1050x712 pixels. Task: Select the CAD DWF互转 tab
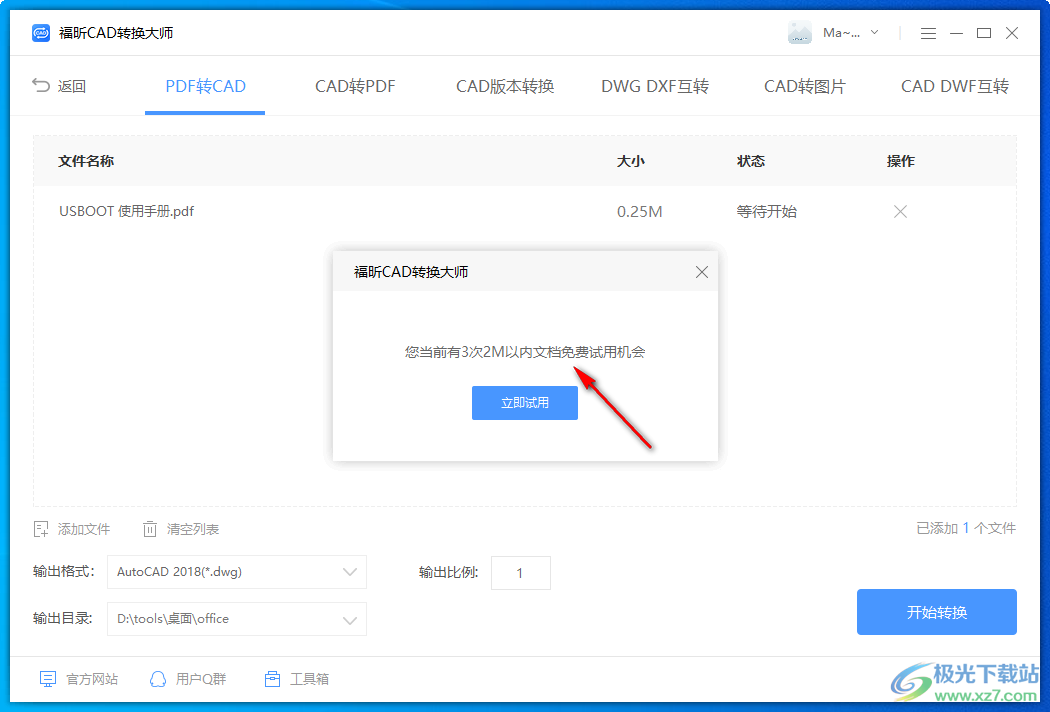[955, 86]
